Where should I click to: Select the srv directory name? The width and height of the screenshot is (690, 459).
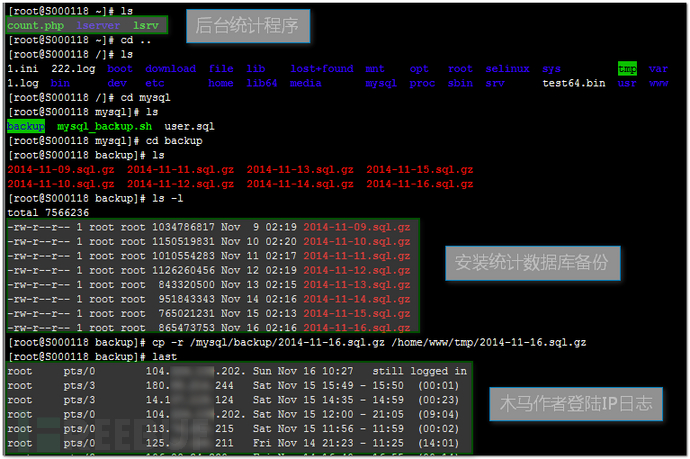[x=495, y=83]
